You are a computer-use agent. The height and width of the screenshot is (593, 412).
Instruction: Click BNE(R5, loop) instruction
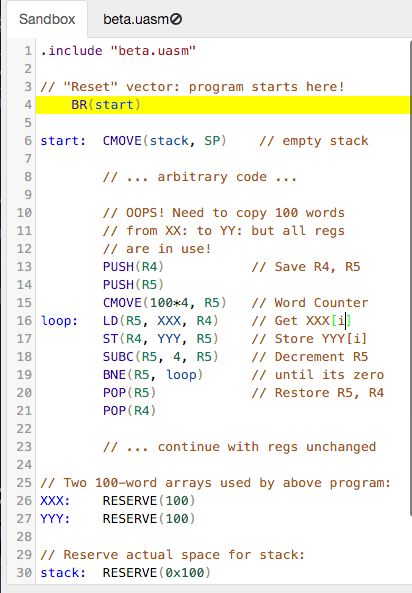click(153, 375)
